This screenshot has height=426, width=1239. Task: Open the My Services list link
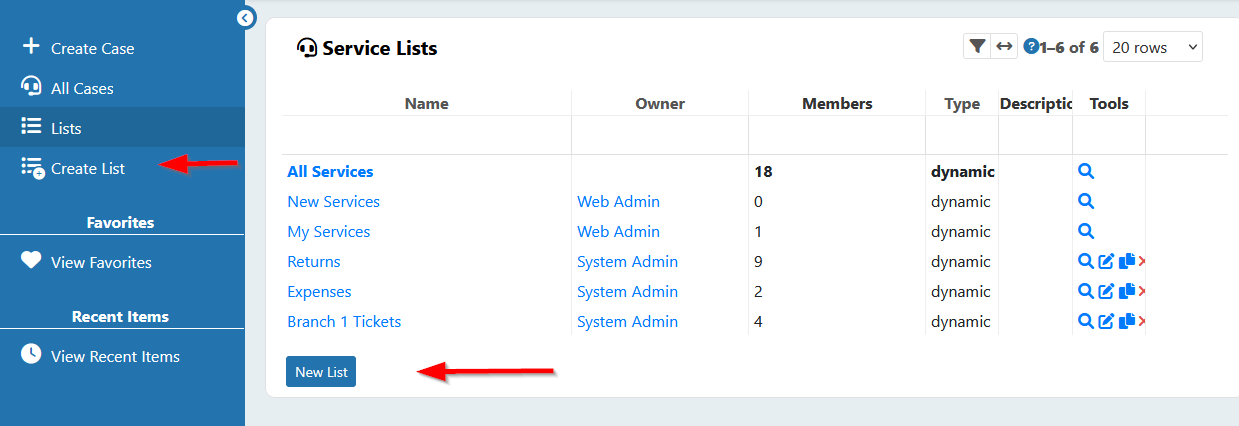click(x=328, y=232)
